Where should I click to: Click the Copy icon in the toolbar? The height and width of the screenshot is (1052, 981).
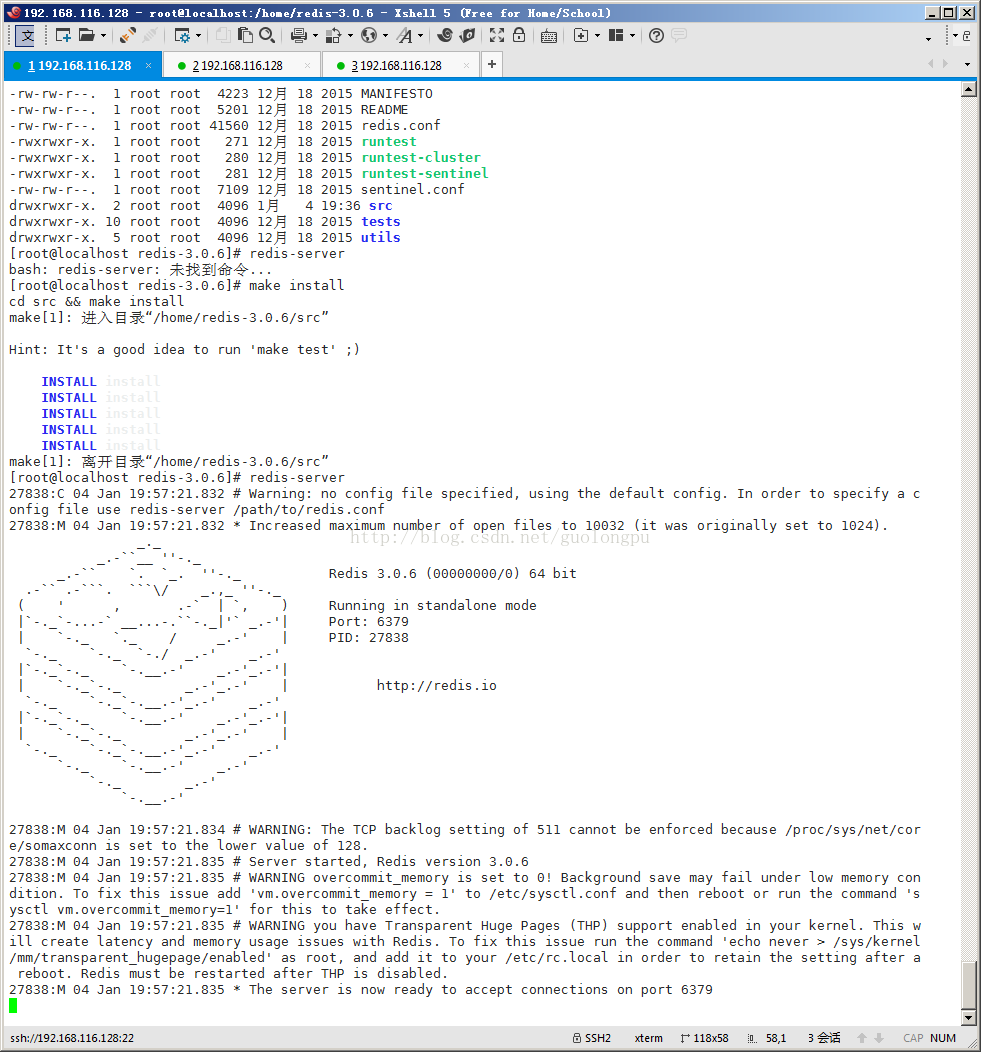[x=223, y=36]
